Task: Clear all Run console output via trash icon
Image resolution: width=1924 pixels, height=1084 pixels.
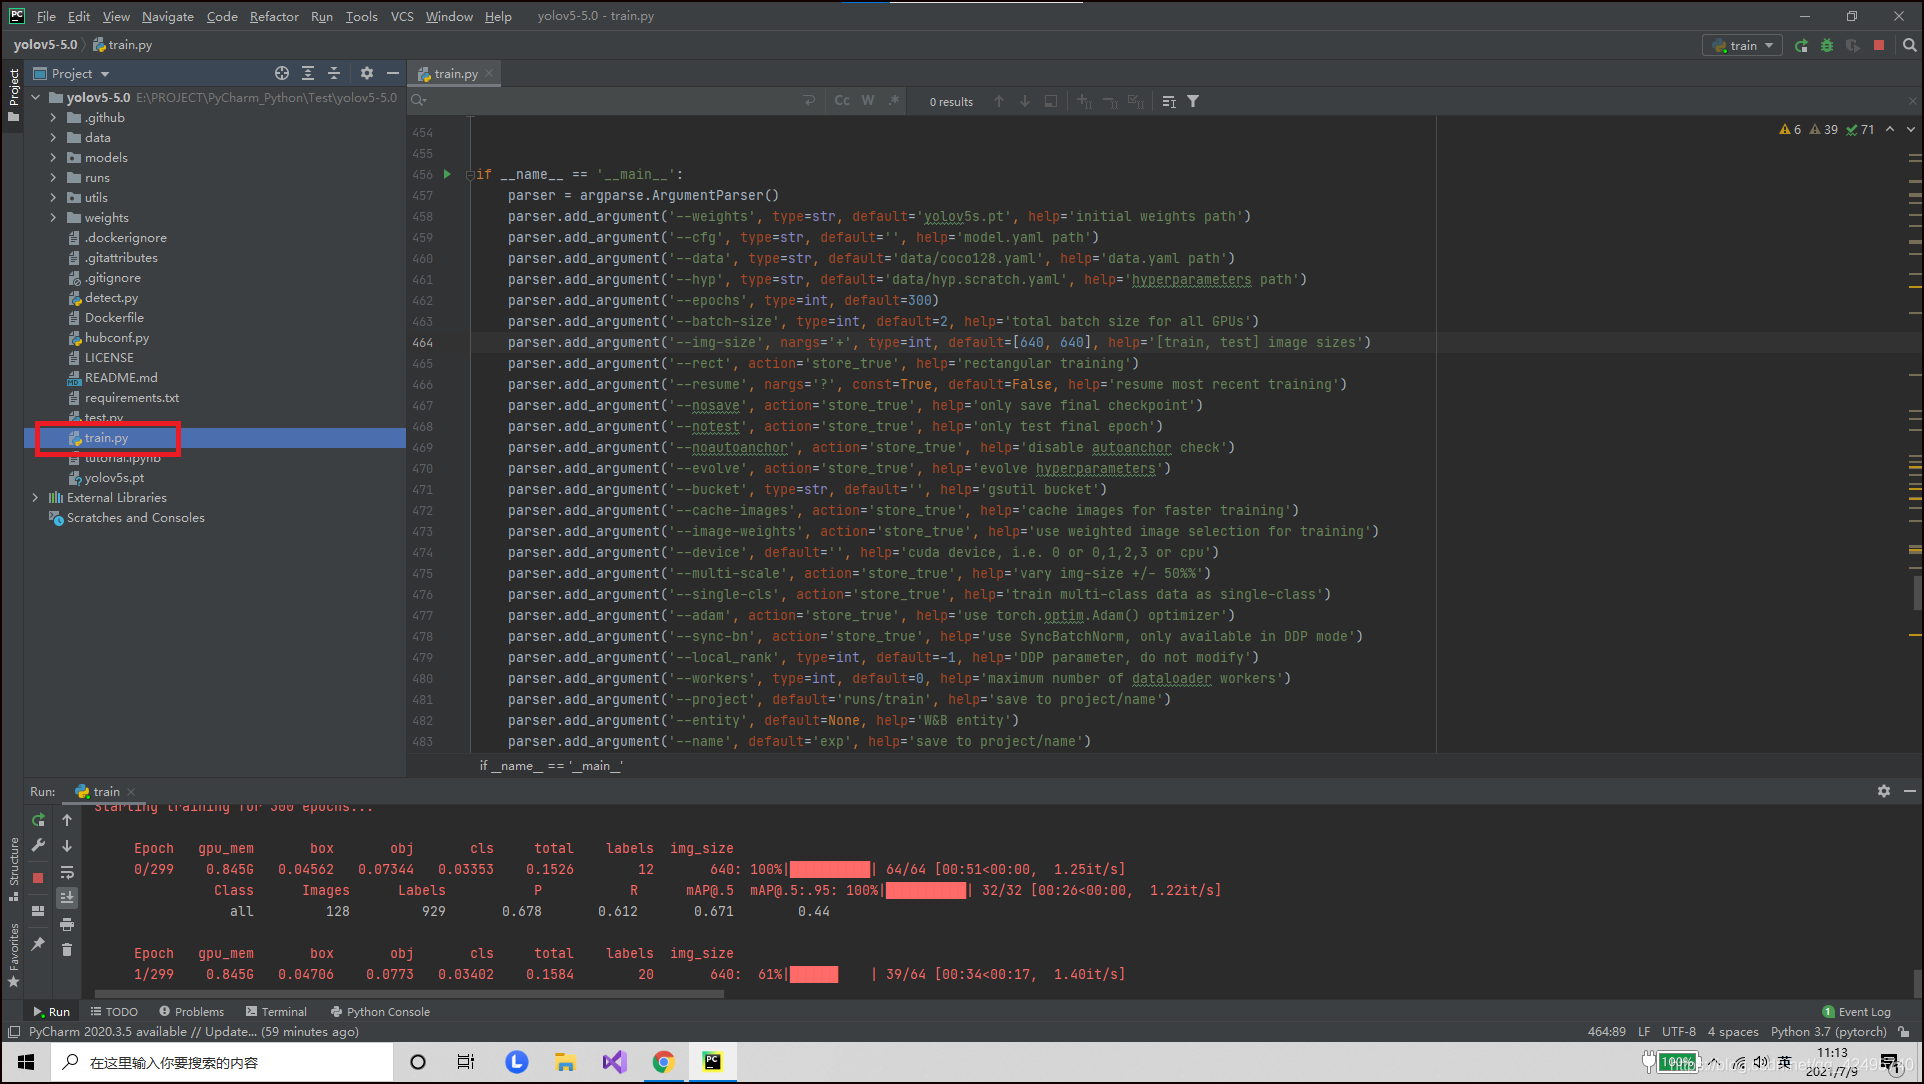Action: (x=67, y=950)
